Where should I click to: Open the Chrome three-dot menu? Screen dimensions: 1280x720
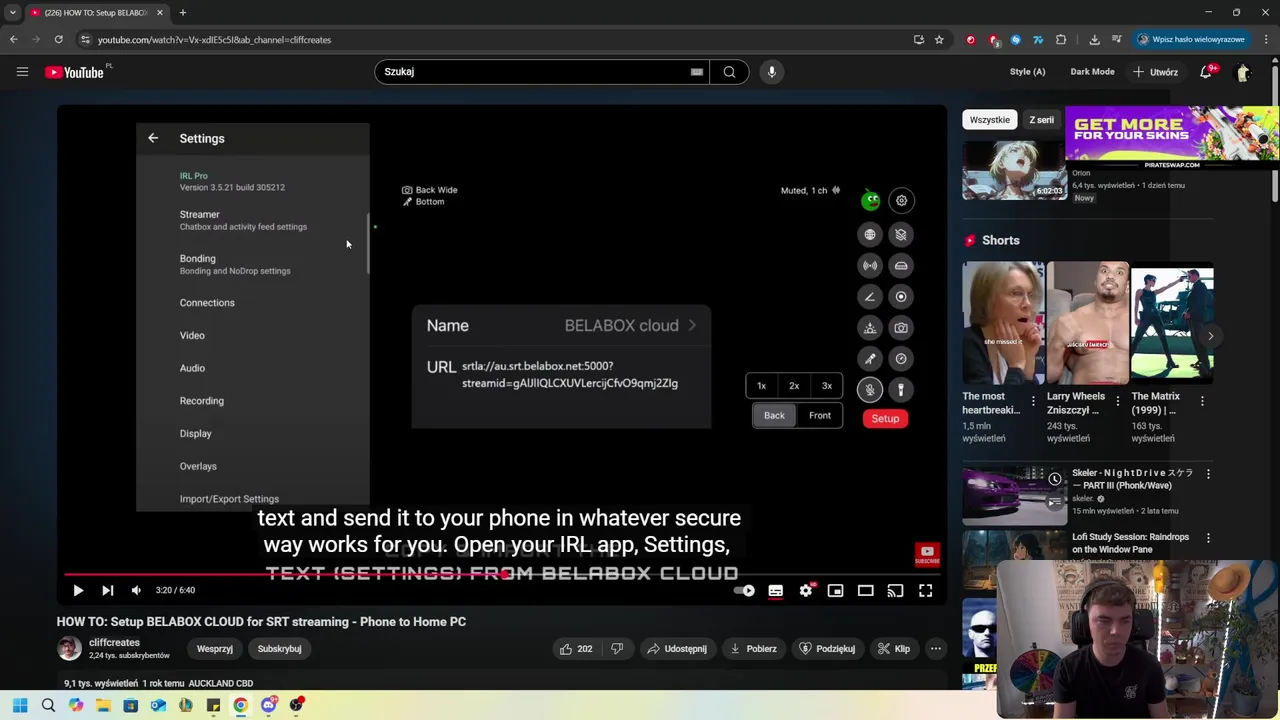click(x=1267, y=40)
